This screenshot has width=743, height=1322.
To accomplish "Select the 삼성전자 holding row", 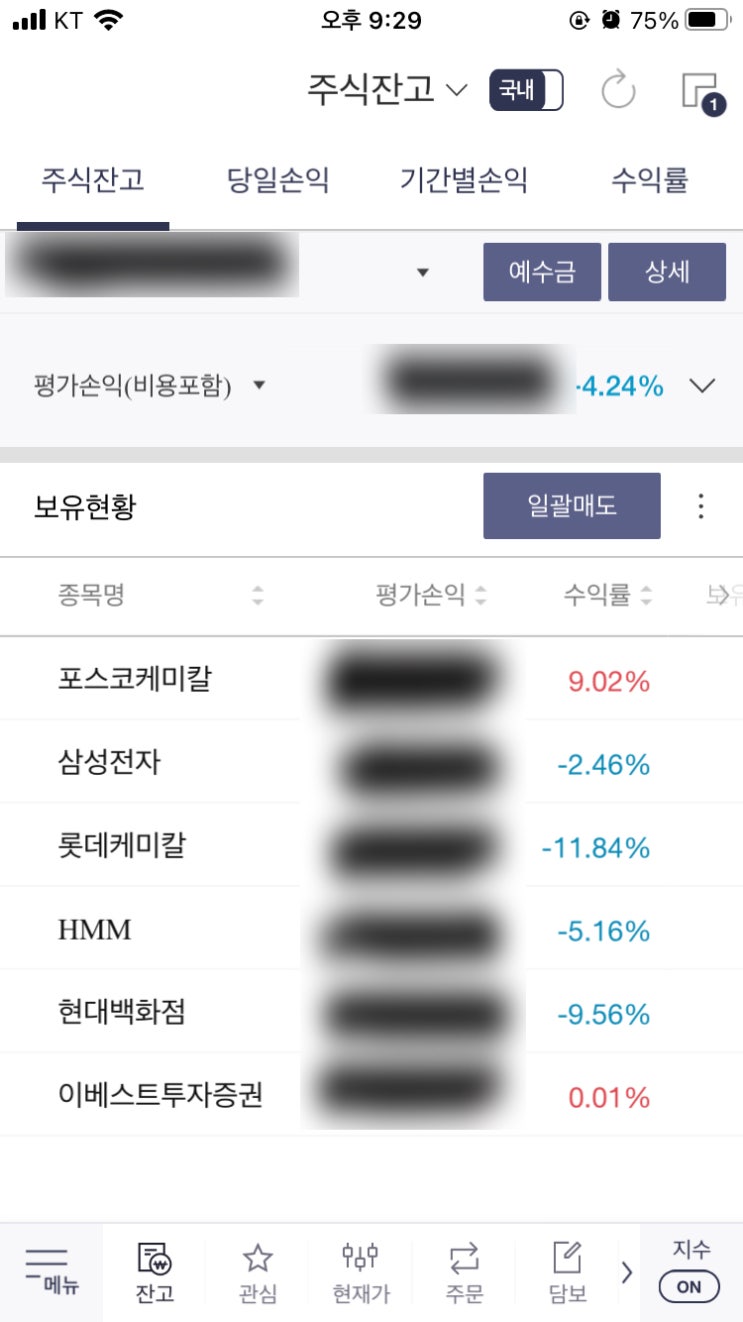I will pyautogui.click(x=110, y=763).
